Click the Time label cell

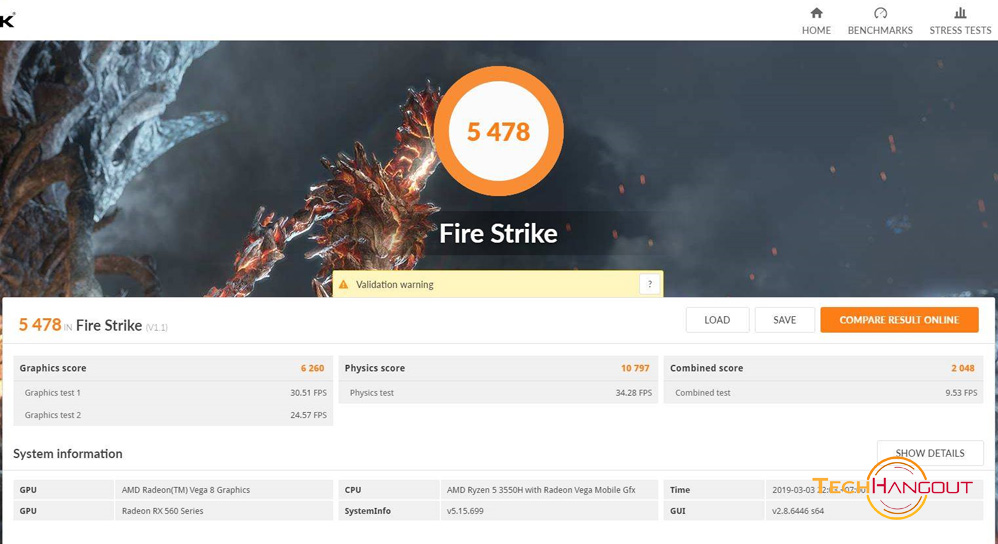pyautogui.click(x=713, y=490)
